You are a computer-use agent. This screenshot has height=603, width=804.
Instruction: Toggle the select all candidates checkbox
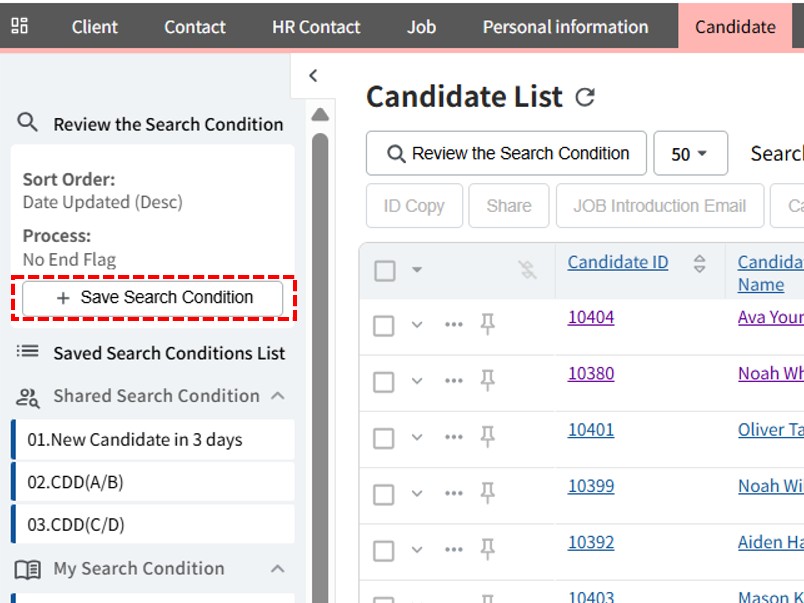(384, 270)
